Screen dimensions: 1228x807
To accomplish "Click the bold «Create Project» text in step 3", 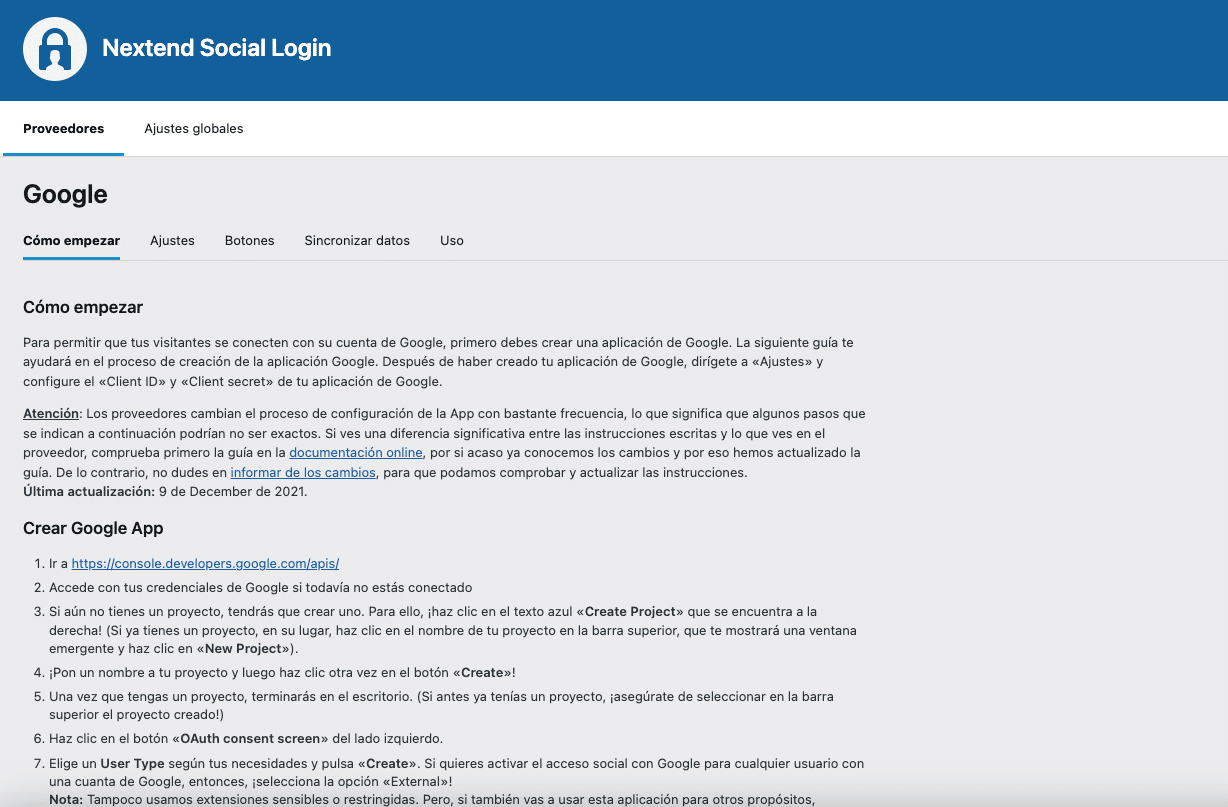I will click(x=635, y=611).
